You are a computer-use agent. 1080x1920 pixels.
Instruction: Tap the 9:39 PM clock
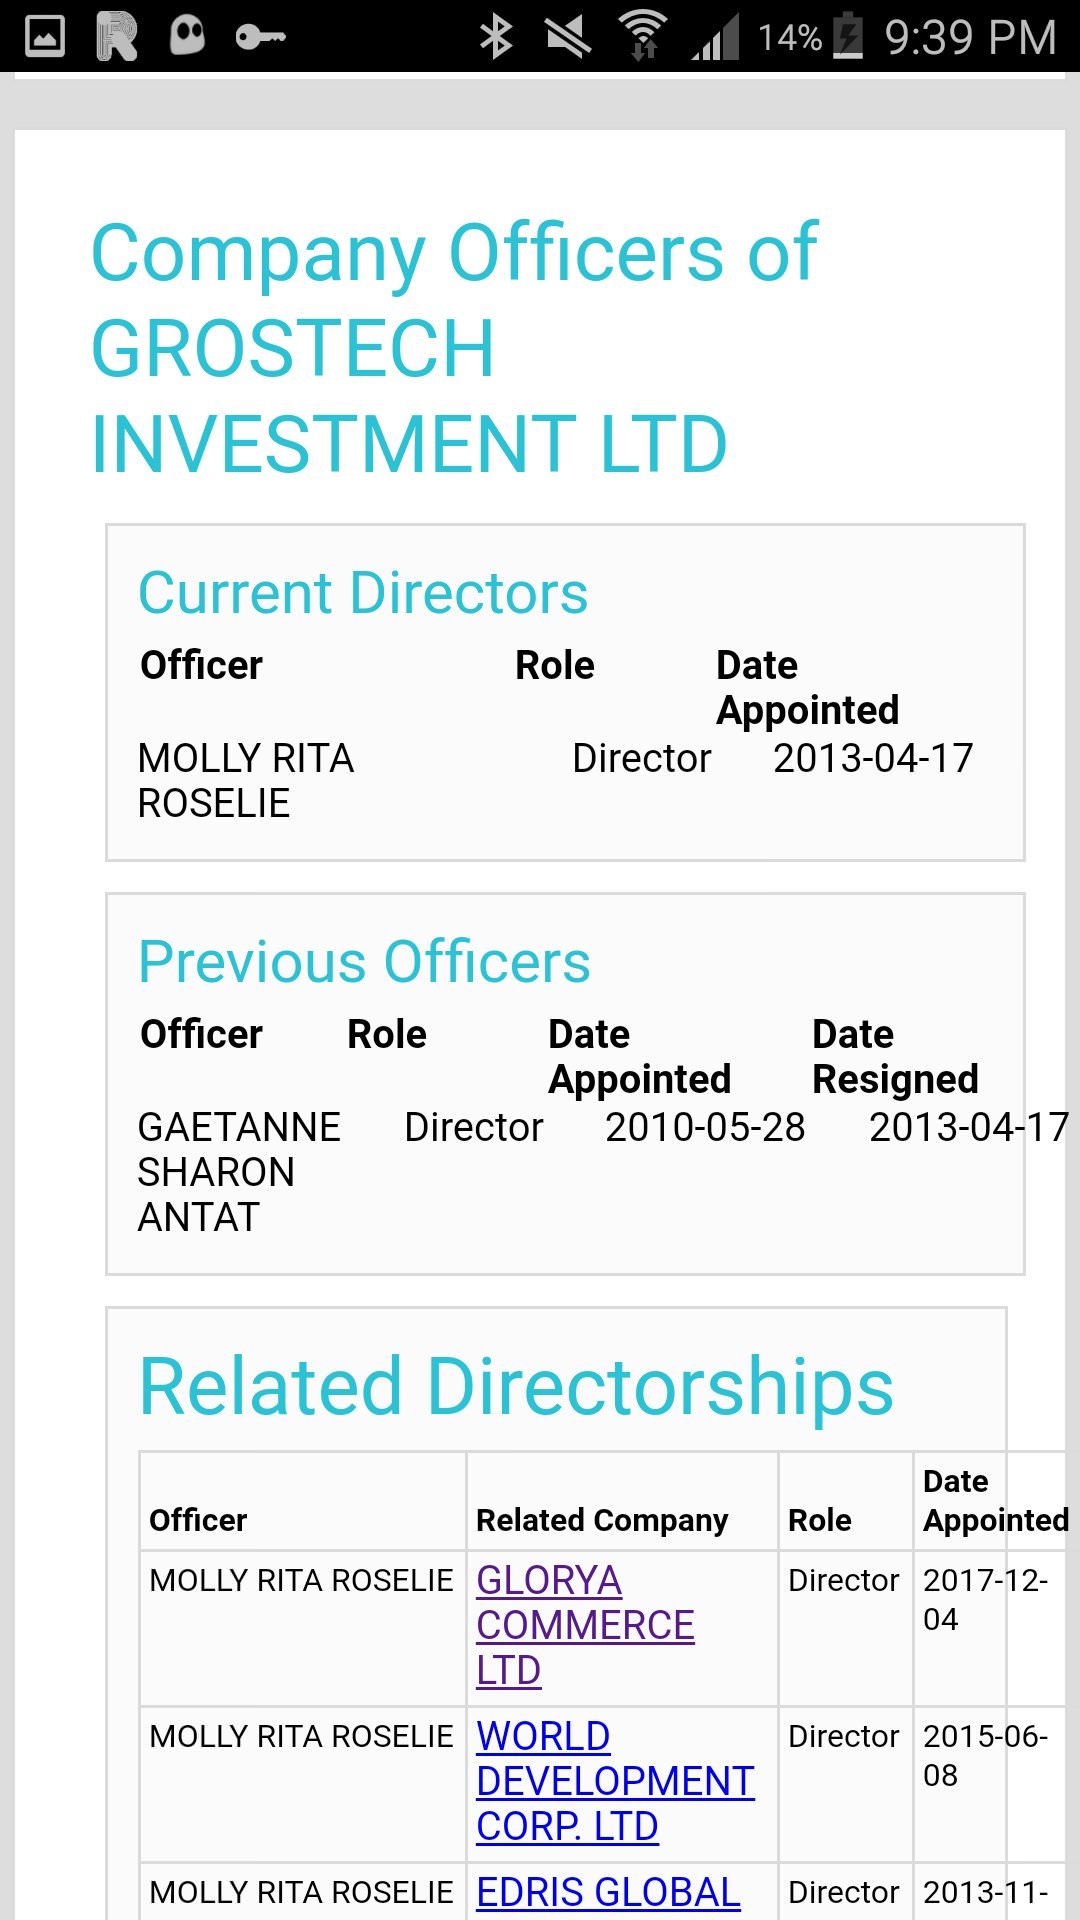(970, 38)
